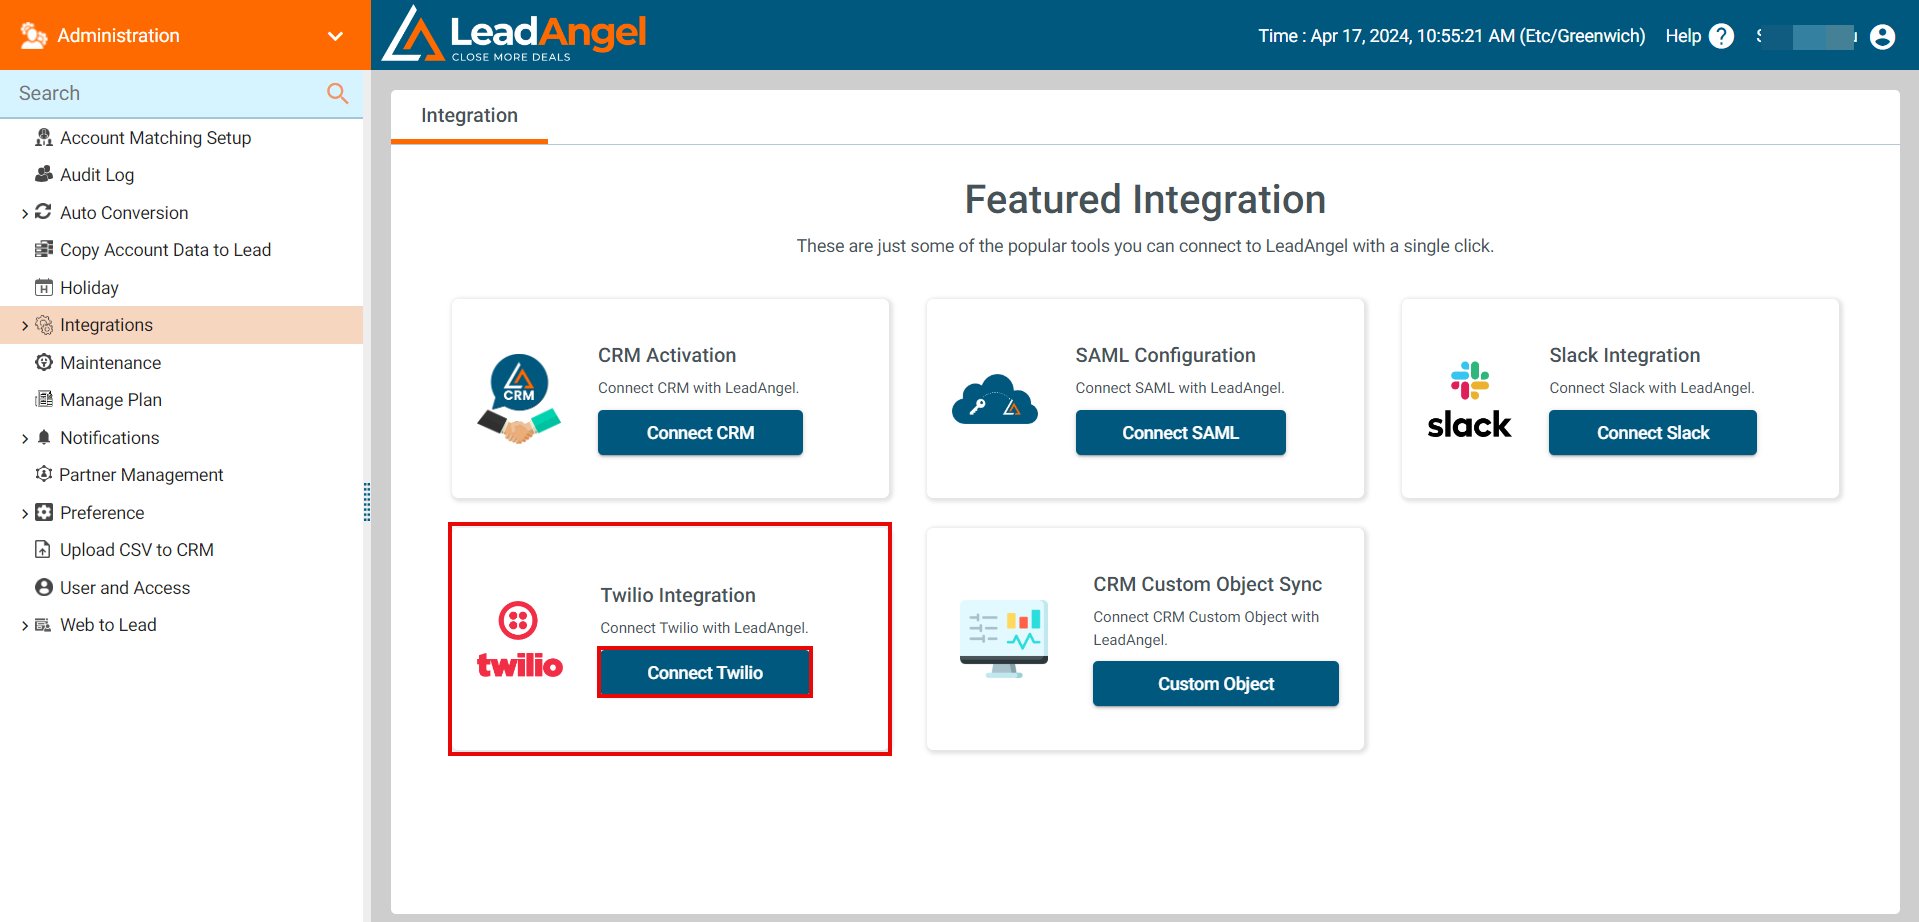The height and width of the screenshot is (922, 1919).
Task: Click the Manage Plan icon
Action: (44, 399)
